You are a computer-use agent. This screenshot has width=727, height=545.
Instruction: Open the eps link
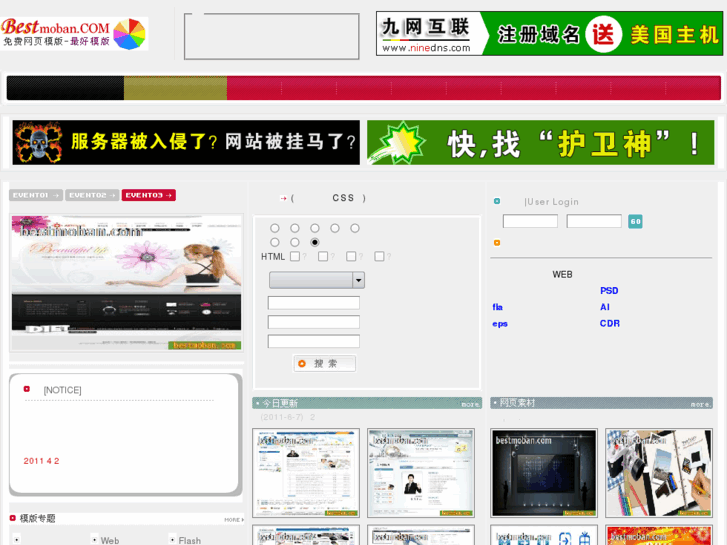tap(500, 324)
